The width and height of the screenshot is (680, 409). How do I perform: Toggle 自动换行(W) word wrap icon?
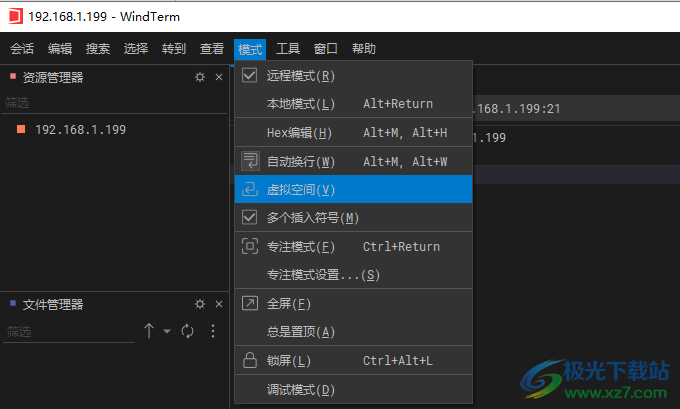tap(250, 161)
